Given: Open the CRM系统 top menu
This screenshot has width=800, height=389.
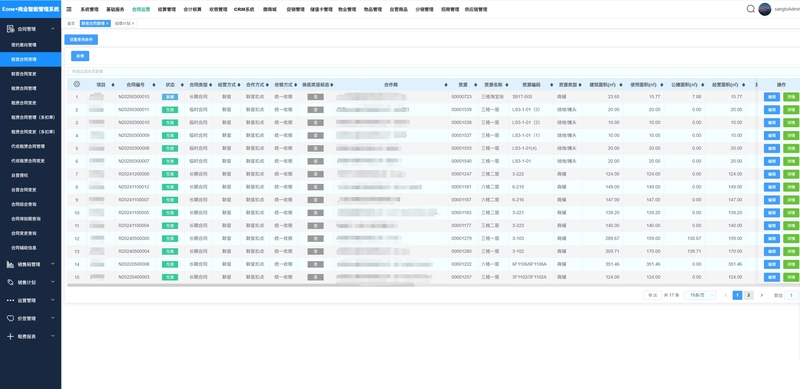Looking at the screenshot, I should point(244,9).
